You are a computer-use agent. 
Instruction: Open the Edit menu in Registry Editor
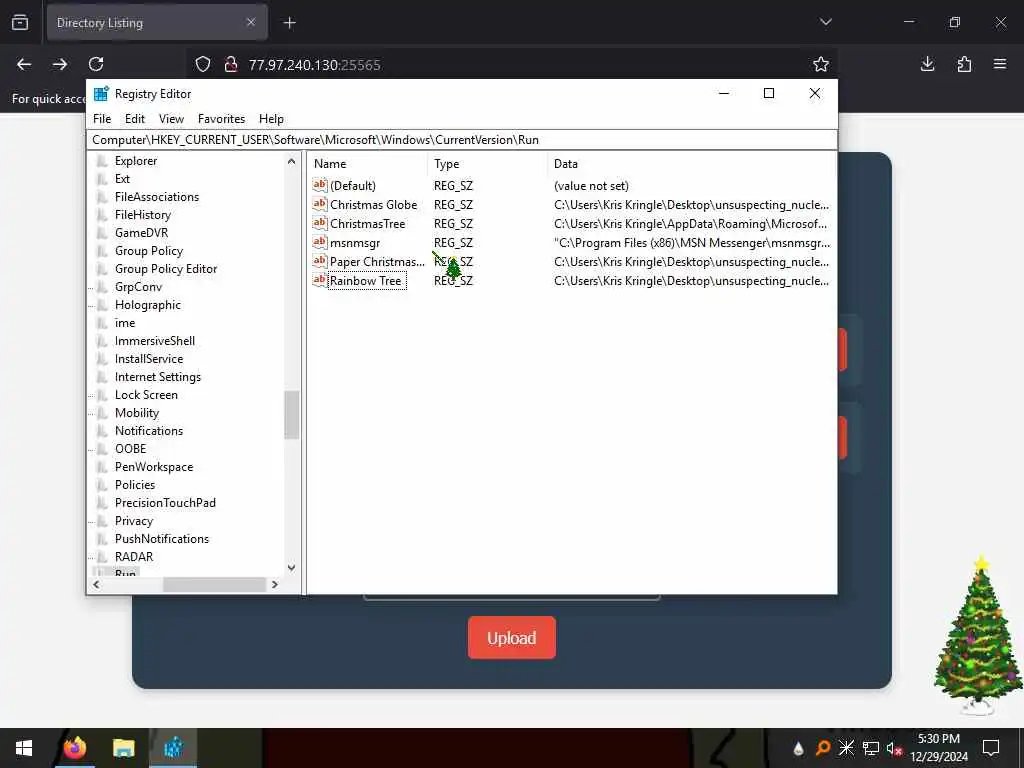coord(135,119)
